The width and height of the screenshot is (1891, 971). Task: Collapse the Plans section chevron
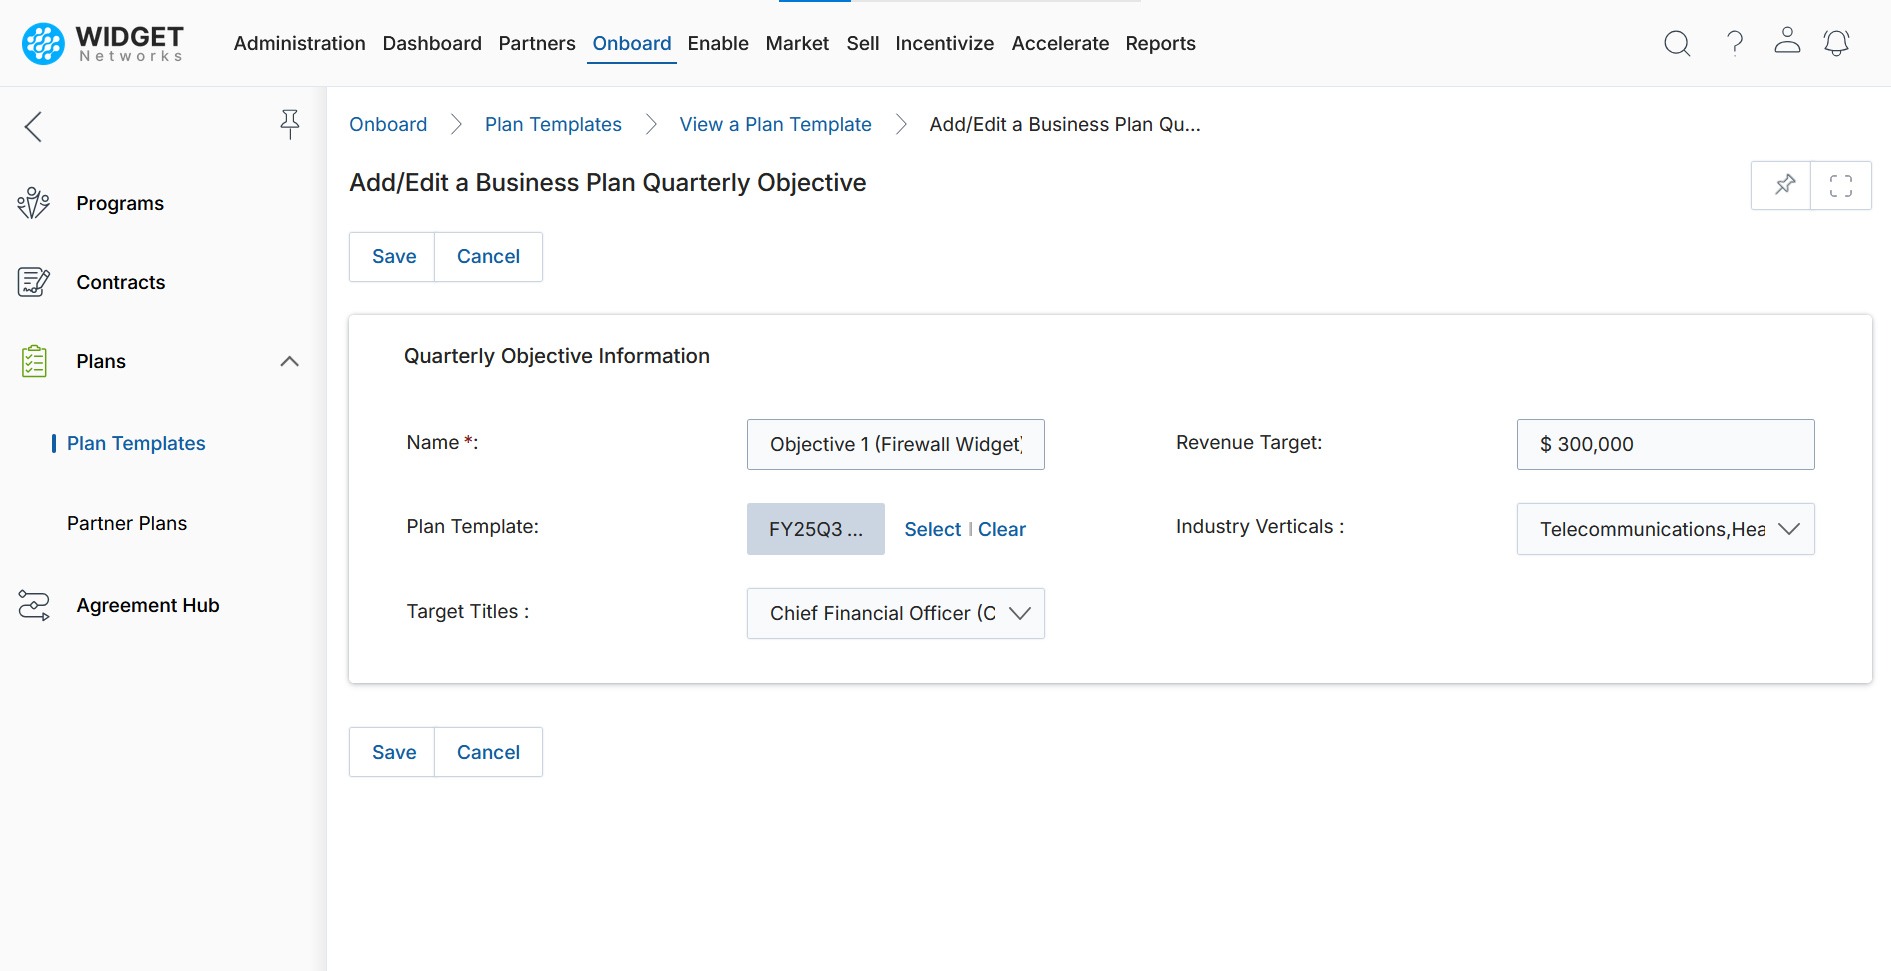[x=289, y=361]
